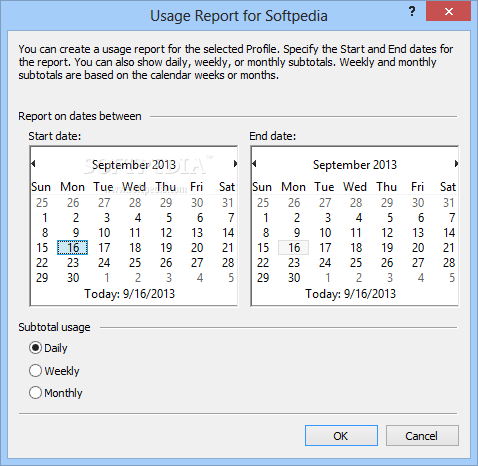Jump to Today 9/16/2013 in End date calendar
This screenshot has width=478, height=466.
pyautogui.click(x=350, y=294)
